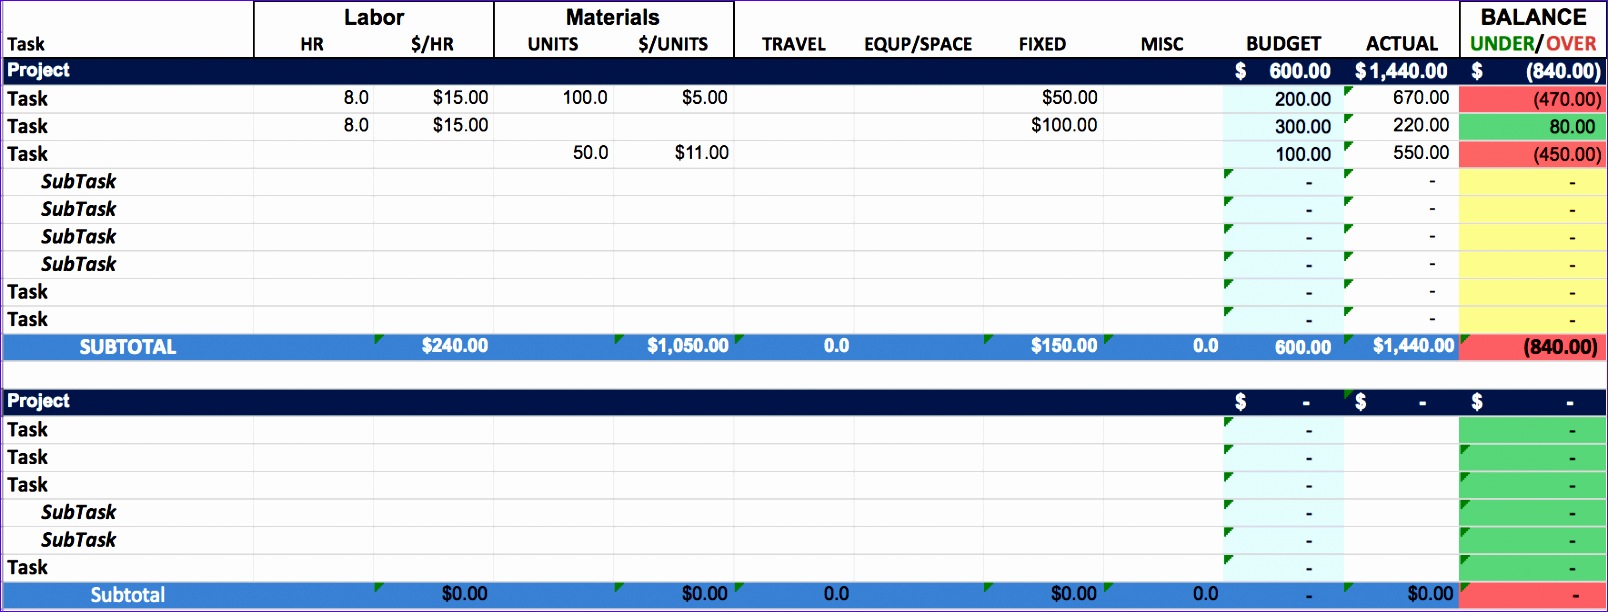Click the Labor column group header
The image size is (1608, 612).
pyautogui.click(x=374, y=17)
